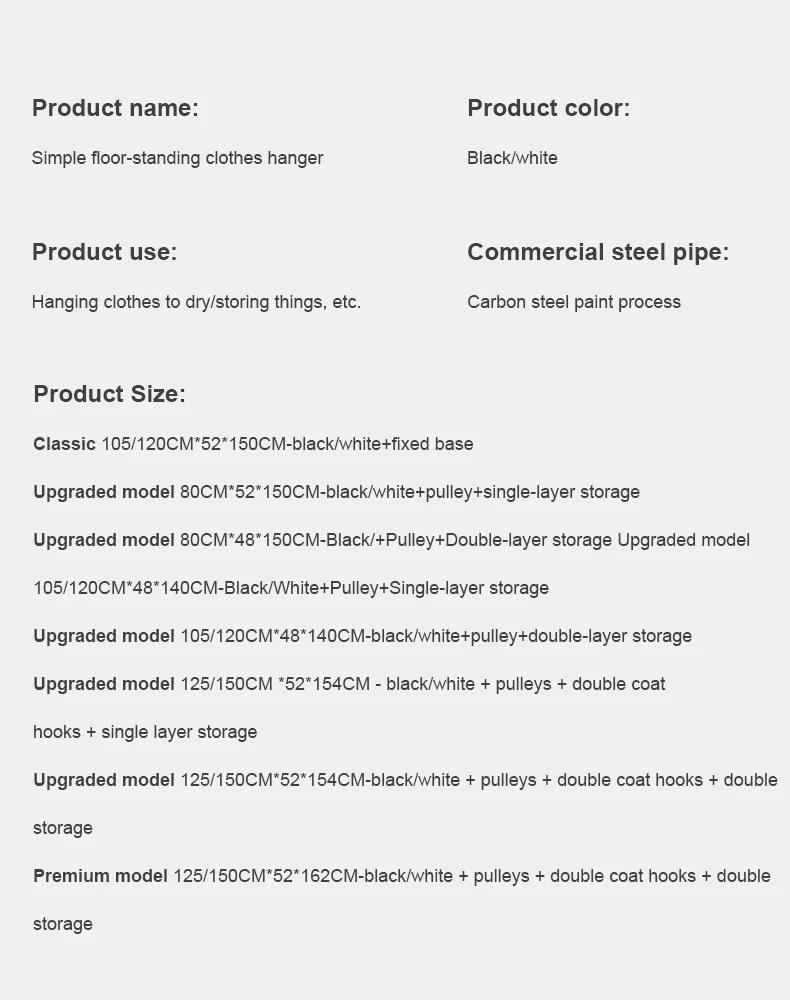Click the 80CM*52*150CM single-layer storage line
790x1000 pixels.
click(337, 492)
